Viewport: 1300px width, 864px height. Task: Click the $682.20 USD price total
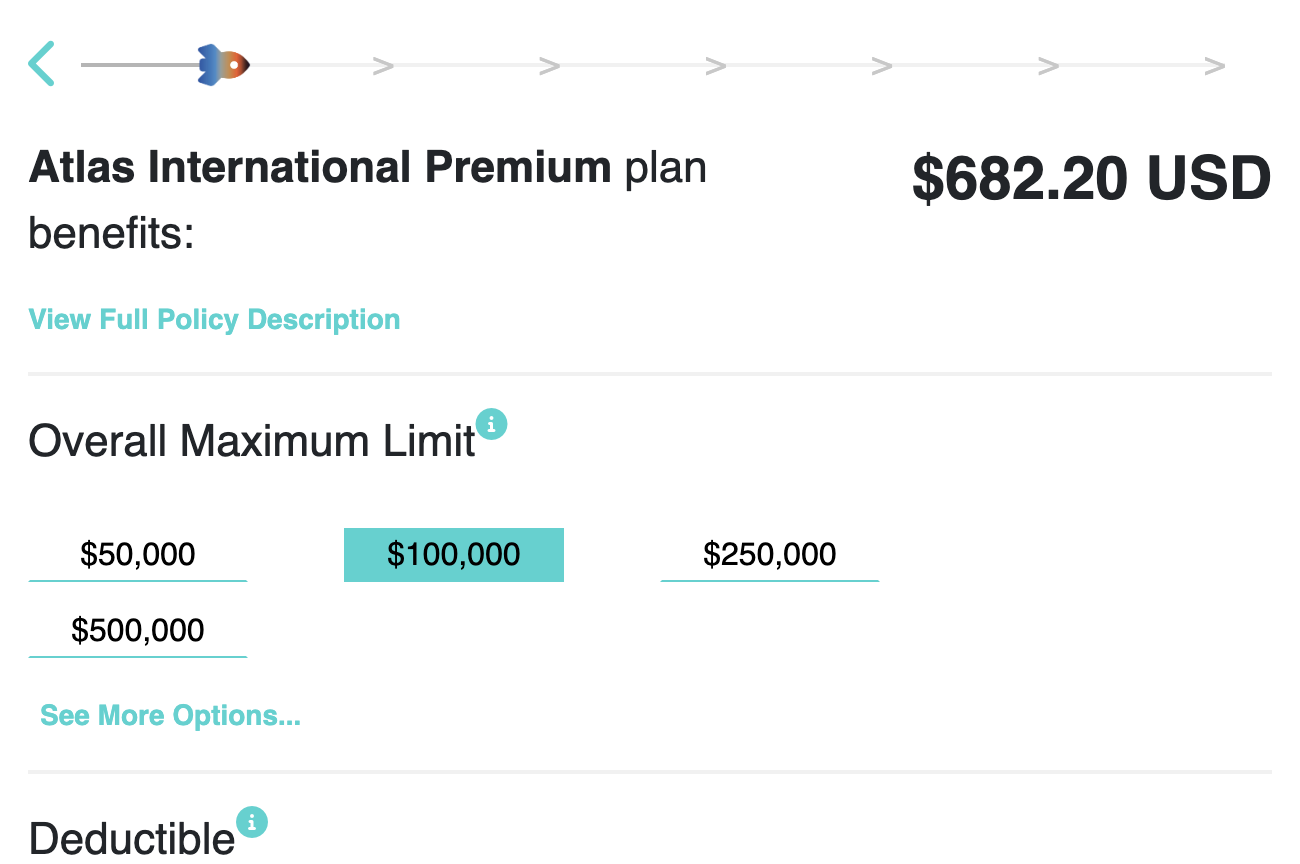pyautogui.click(x=1091, y=180)
